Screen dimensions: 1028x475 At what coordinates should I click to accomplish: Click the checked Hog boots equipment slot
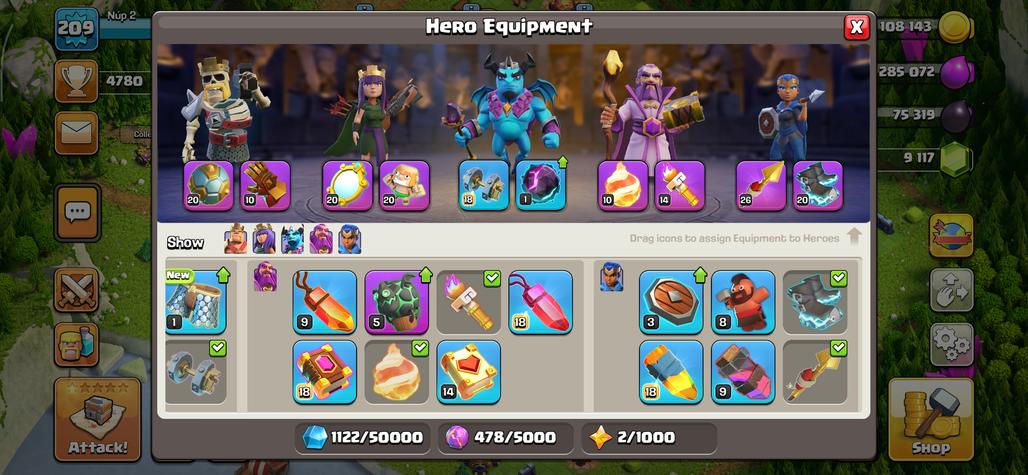pyautogui.click(x=815, y=302)
